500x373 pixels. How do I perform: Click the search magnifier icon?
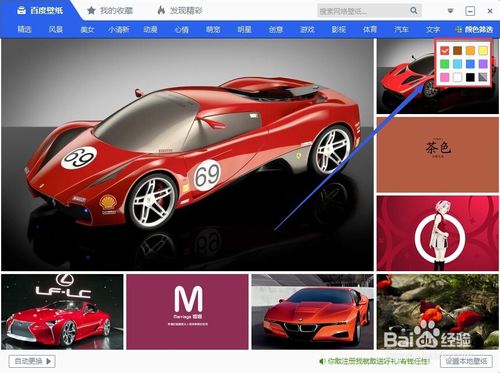(414, 11)
